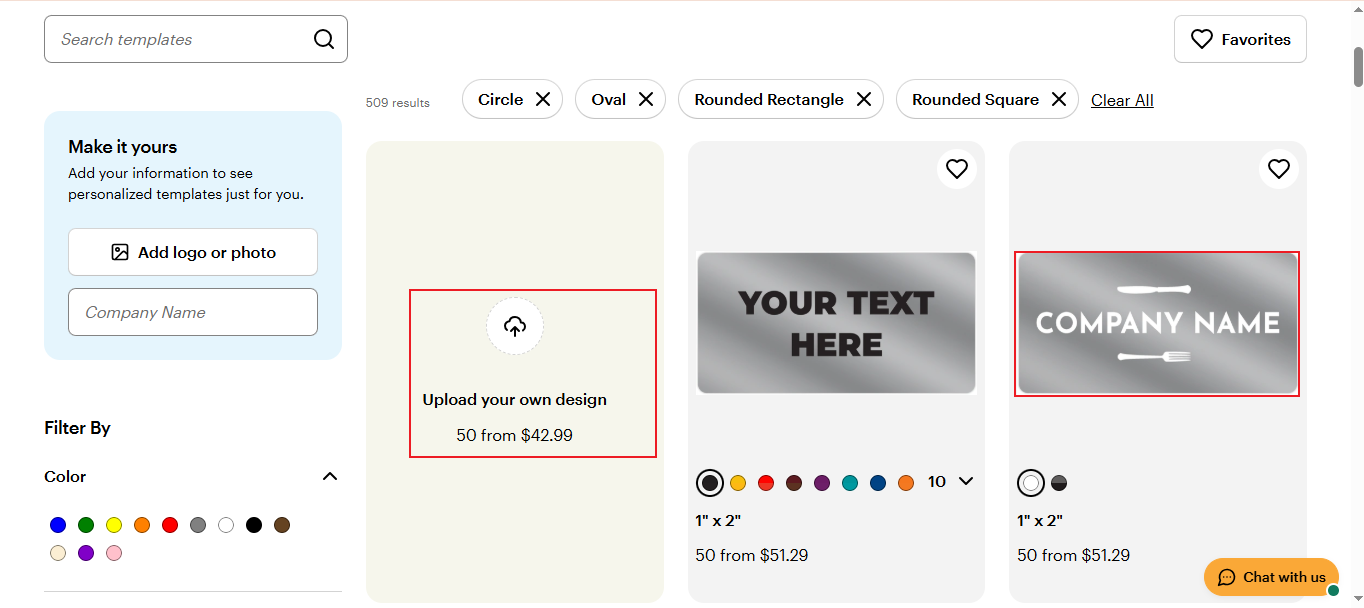Select the teal swatch under YOUR TEXT HERE
Viewport: 1364px width, 608px height.
pyautogui.click(x=850, y=483)
